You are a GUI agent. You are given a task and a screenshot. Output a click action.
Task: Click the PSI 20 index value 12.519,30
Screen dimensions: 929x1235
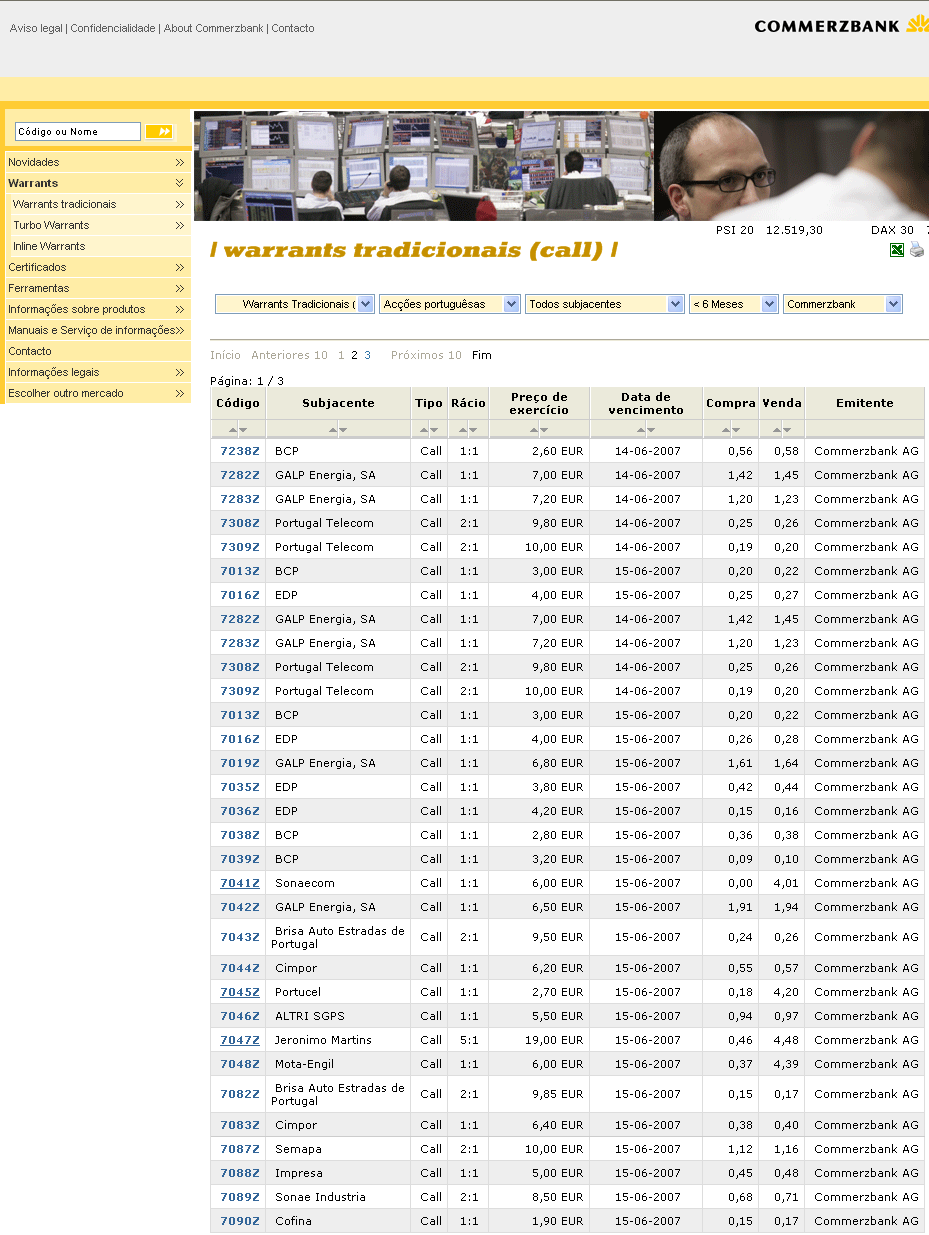click(794, 230)
